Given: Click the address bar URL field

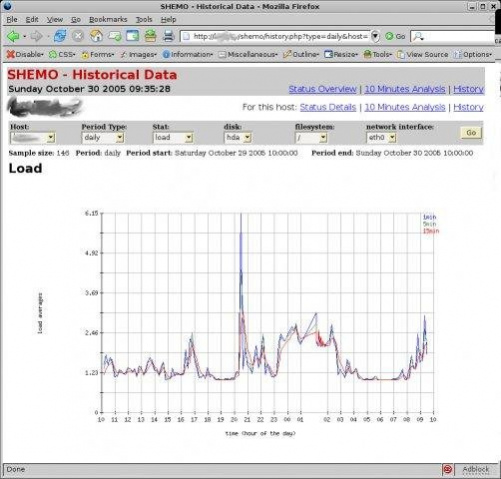Looking at the screenshot, I should (x=276, y=36).
